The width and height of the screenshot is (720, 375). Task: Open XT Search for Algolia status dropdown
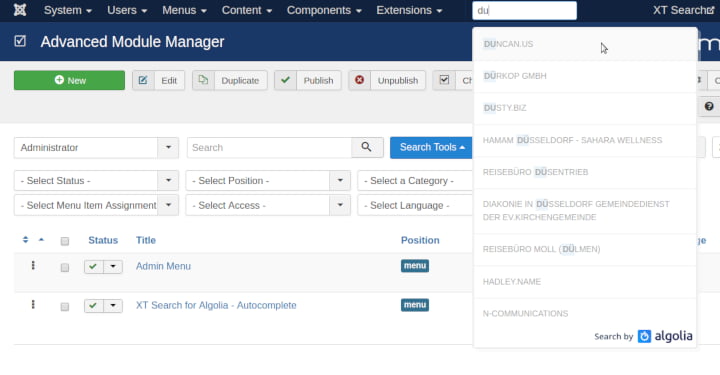tap(113, 306)
